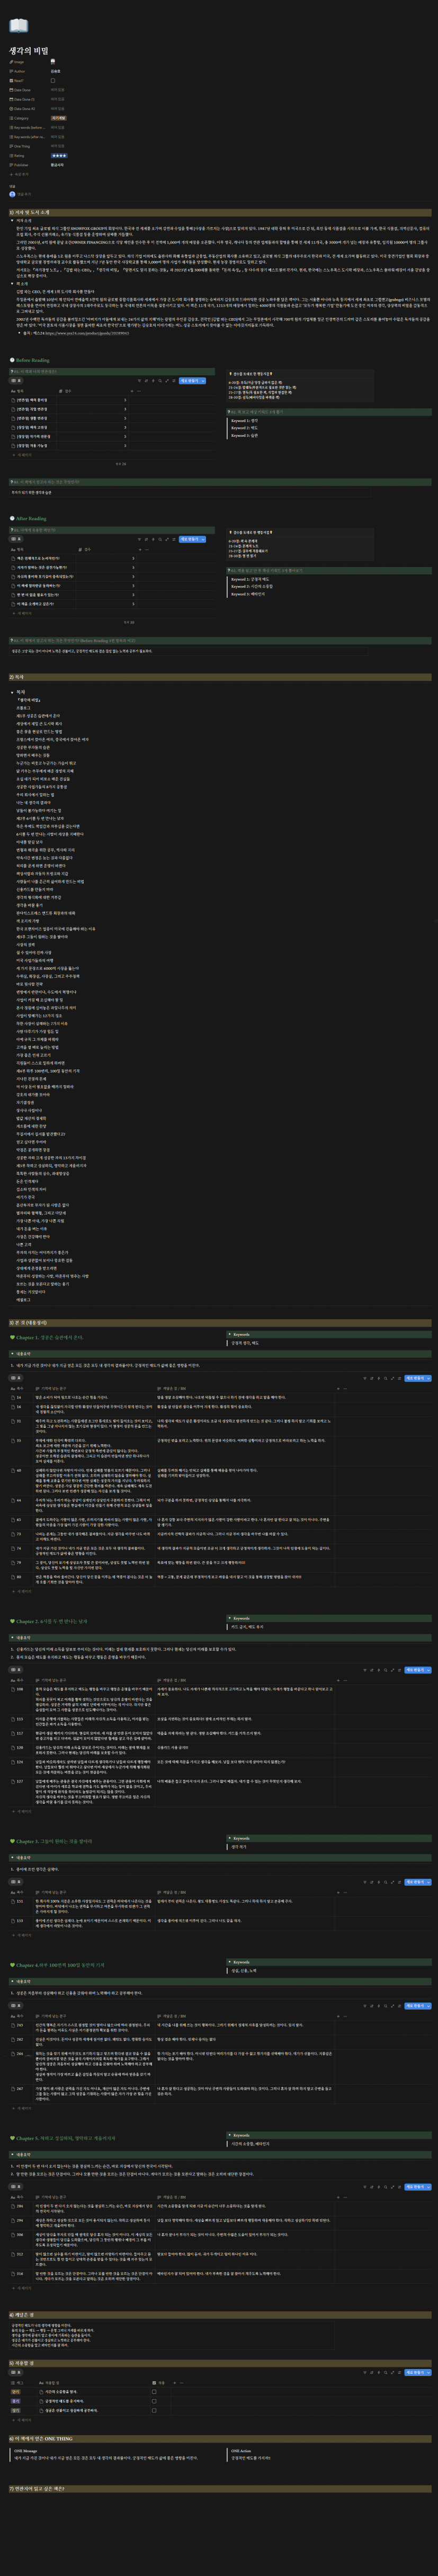Check third row checkbox in 적용할 점 table
Image resolution: width=438 pixels, height=2576 pixels.
click(x=154, y=2410)
